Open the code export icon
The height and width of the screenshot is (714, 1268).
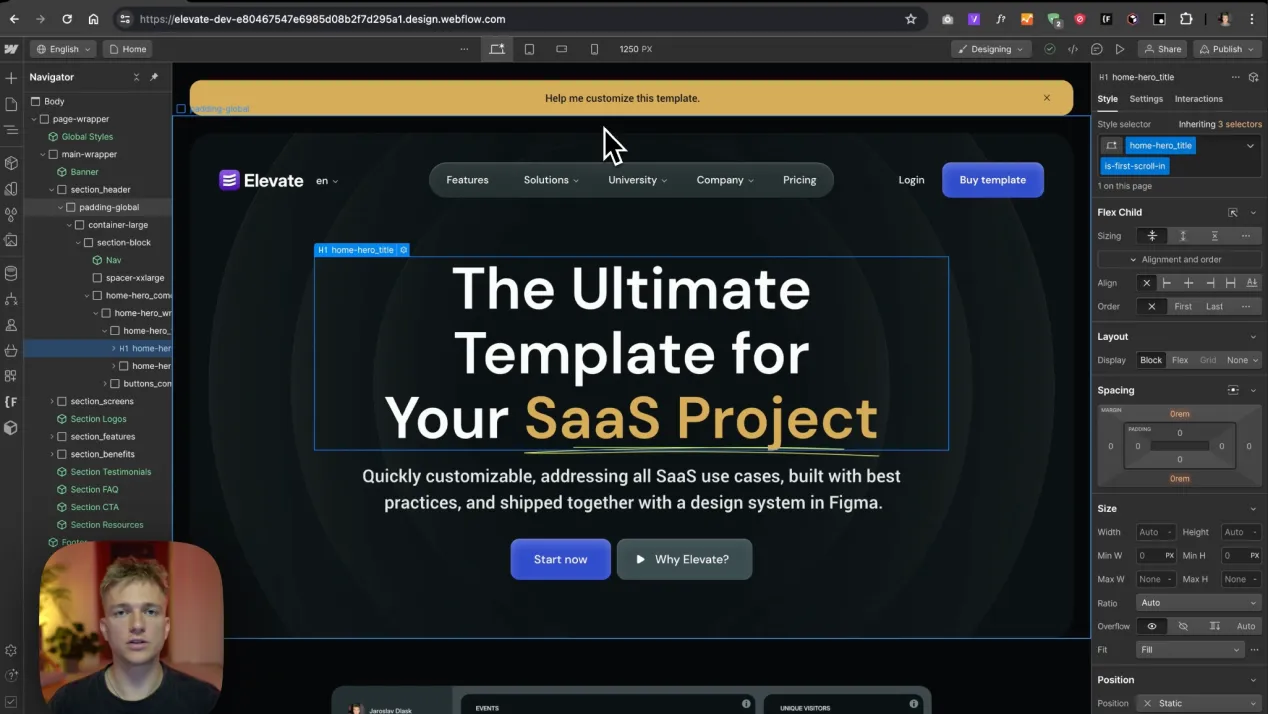point(1073,49)
